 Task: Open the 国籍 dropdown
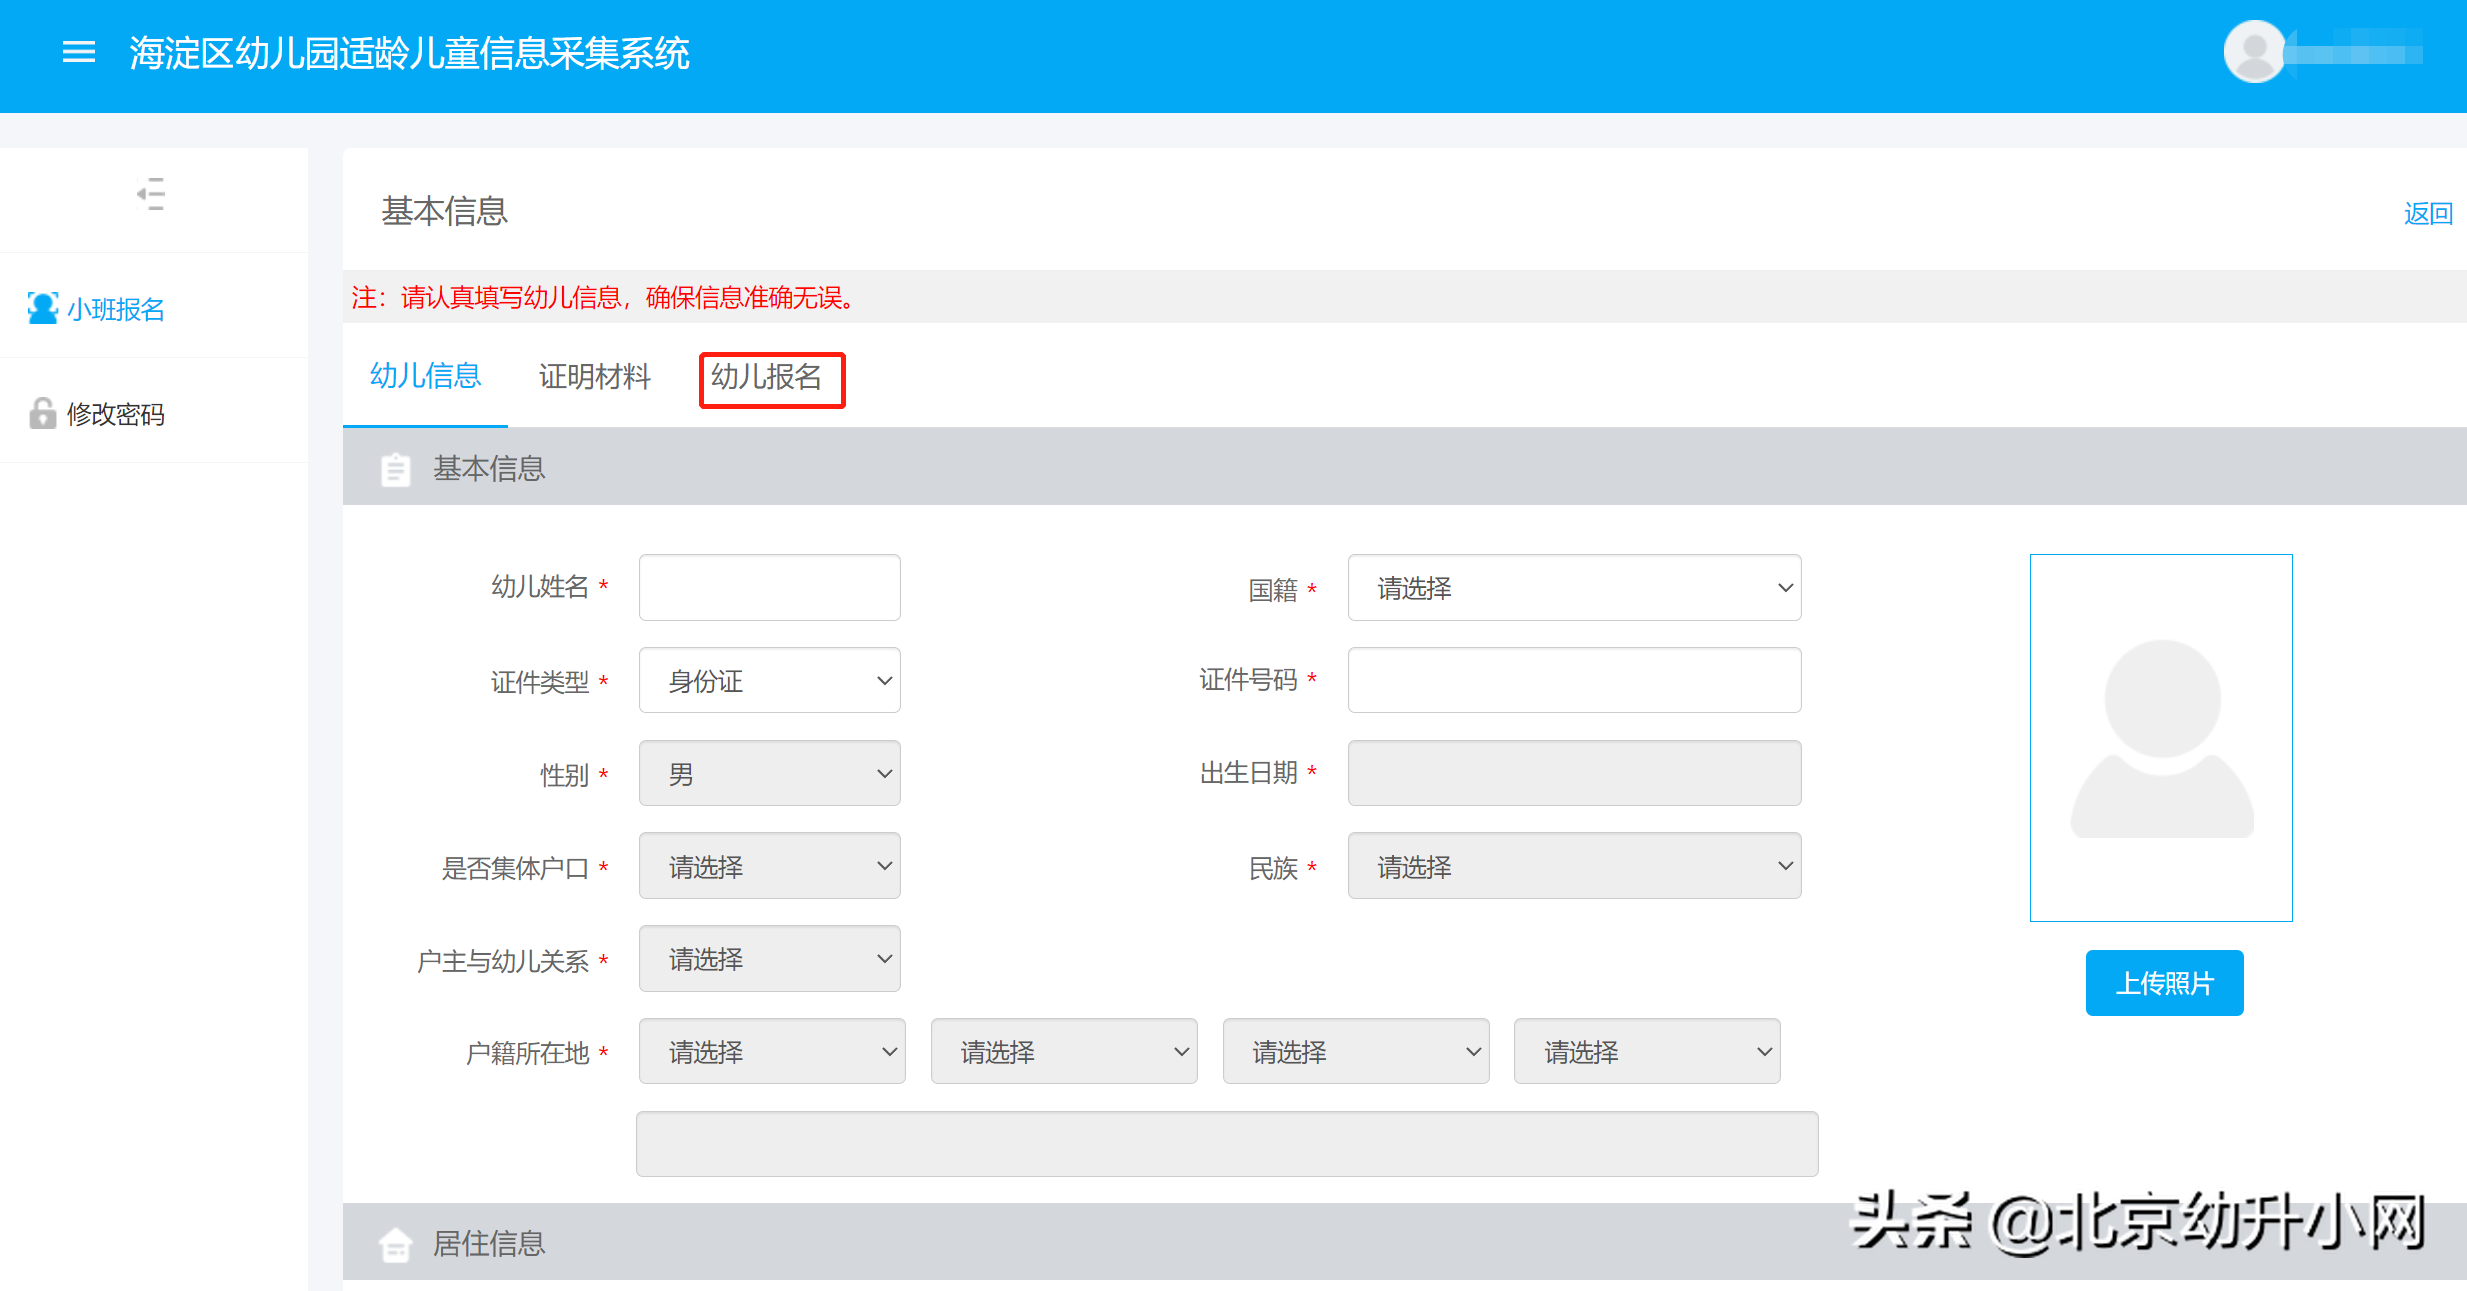pos(1574,588)
